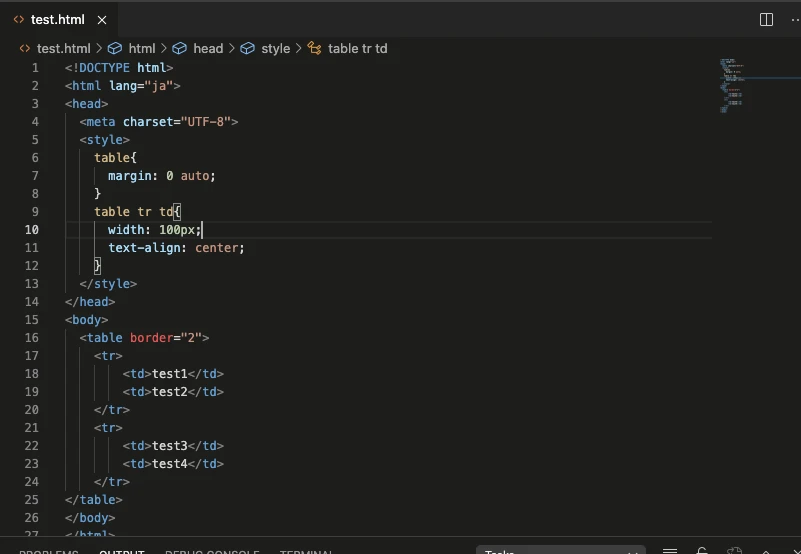This screenshot has height=554, width=801.
Task: Click the 'margin: 0 auto;' declaration
Action: (162, 176)
